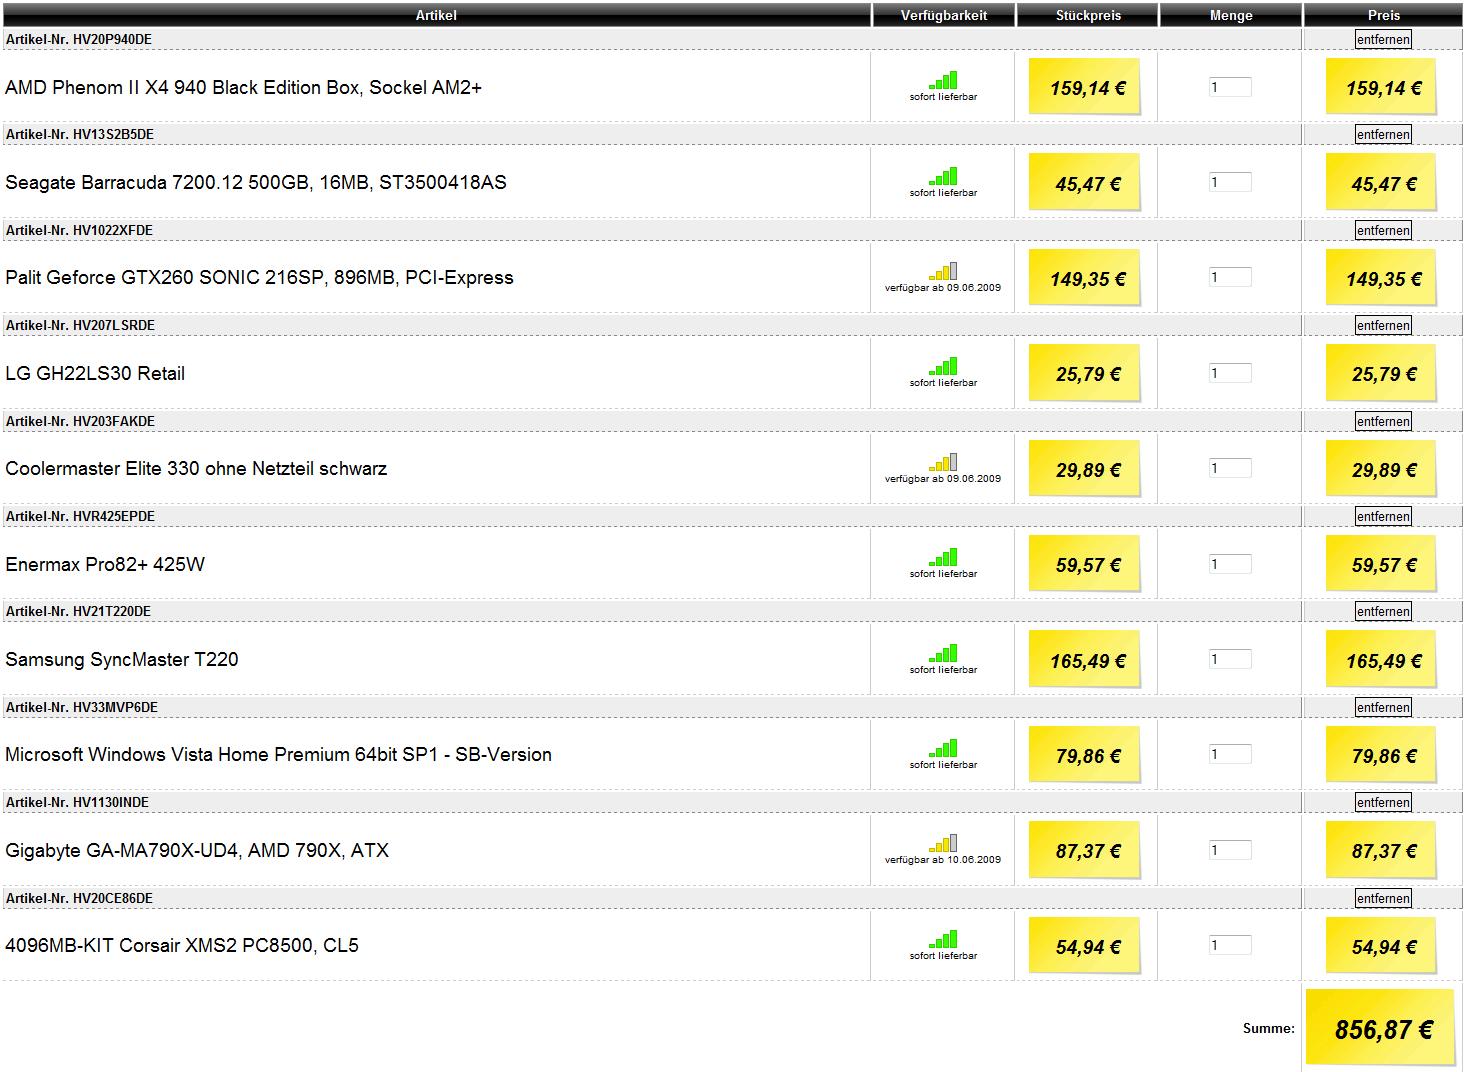The image size is (1467, 1072).
Task: Edit quantity field for Samsung SyncMaster T220
Action: point(1230,659)
